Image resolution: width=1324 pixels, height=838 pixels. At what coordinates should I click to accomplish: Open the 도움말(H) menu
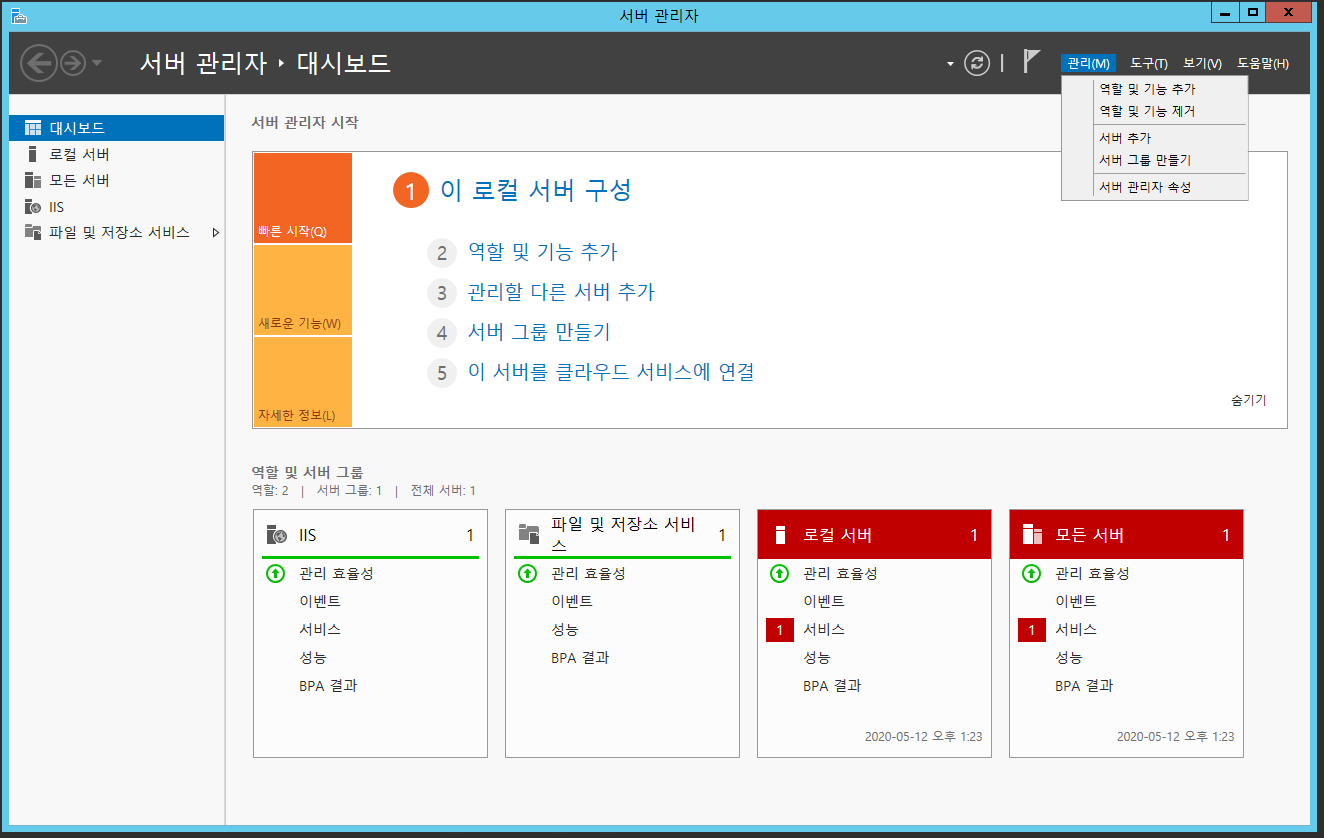(x=1263, y=63)
